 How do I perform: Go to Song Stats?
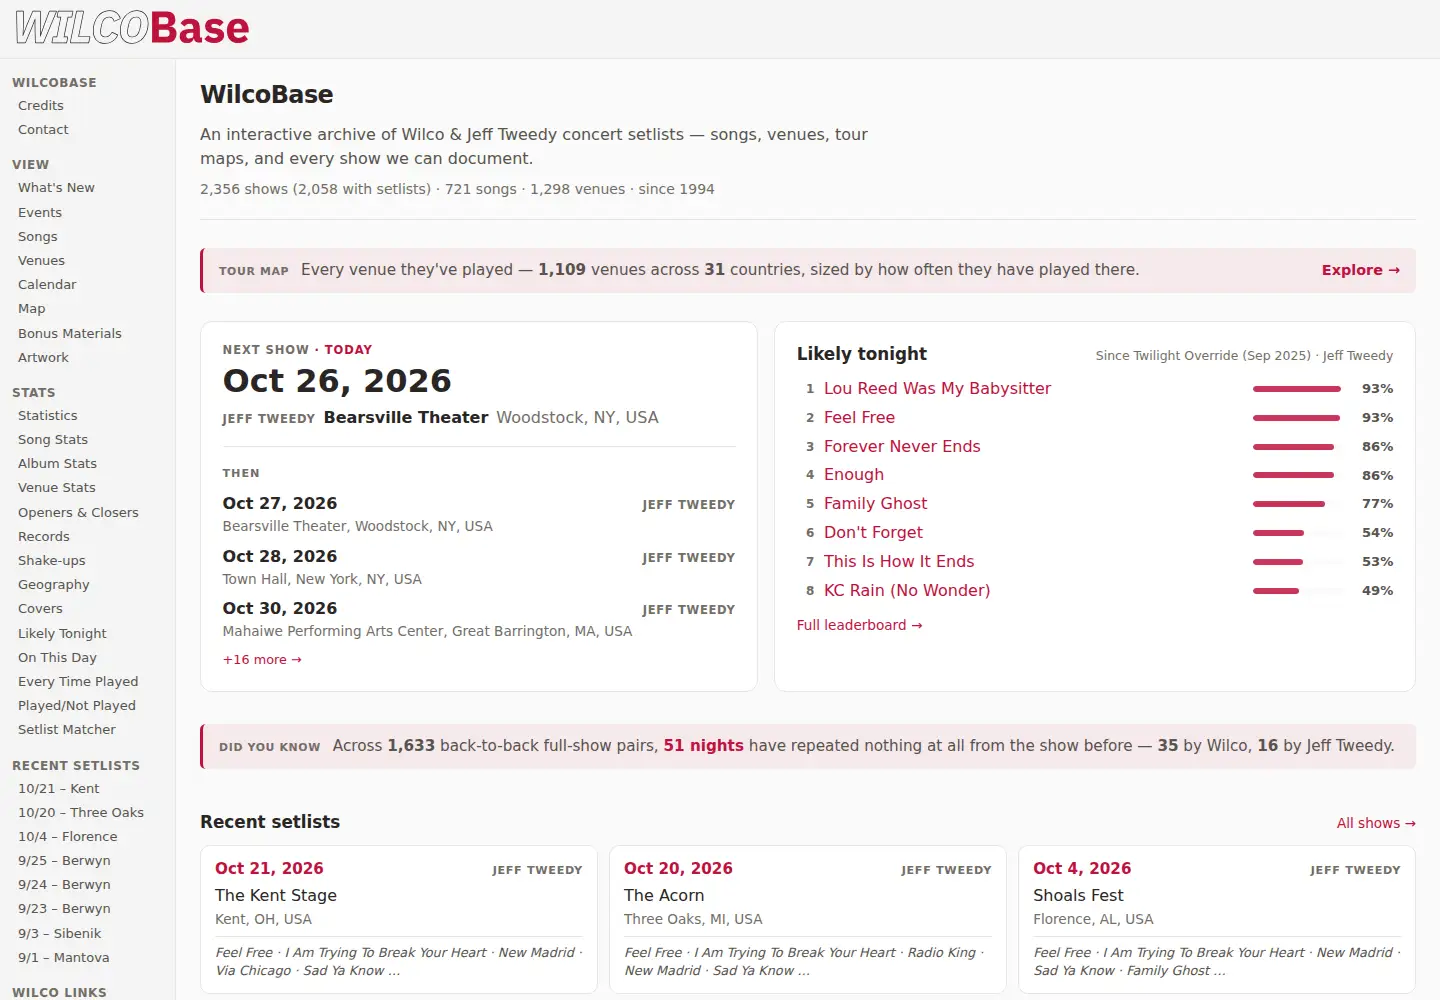53,440
